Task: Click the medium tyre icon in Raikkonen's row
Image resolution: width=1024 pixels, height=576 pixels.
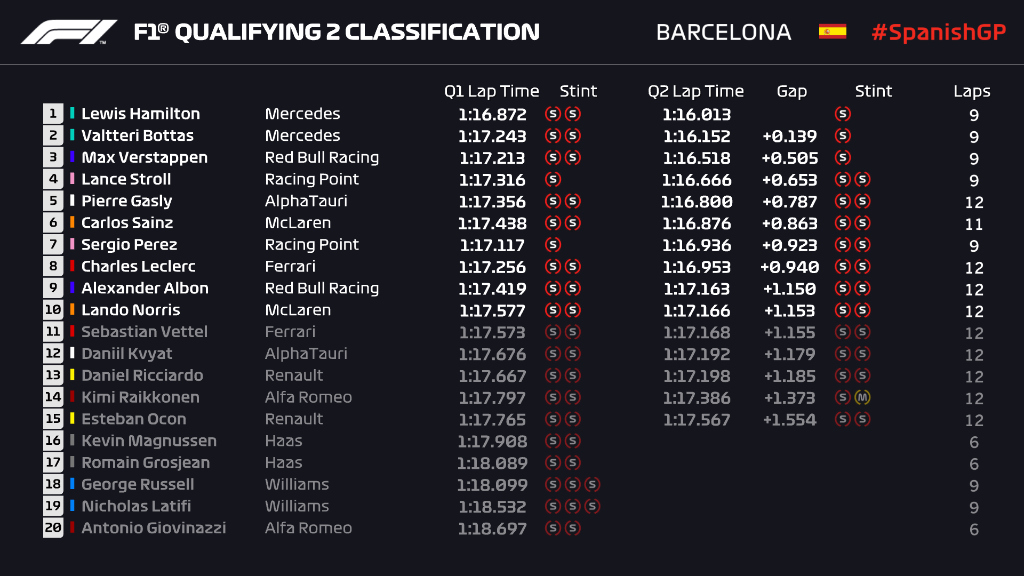Action: (x=863, y=397)
